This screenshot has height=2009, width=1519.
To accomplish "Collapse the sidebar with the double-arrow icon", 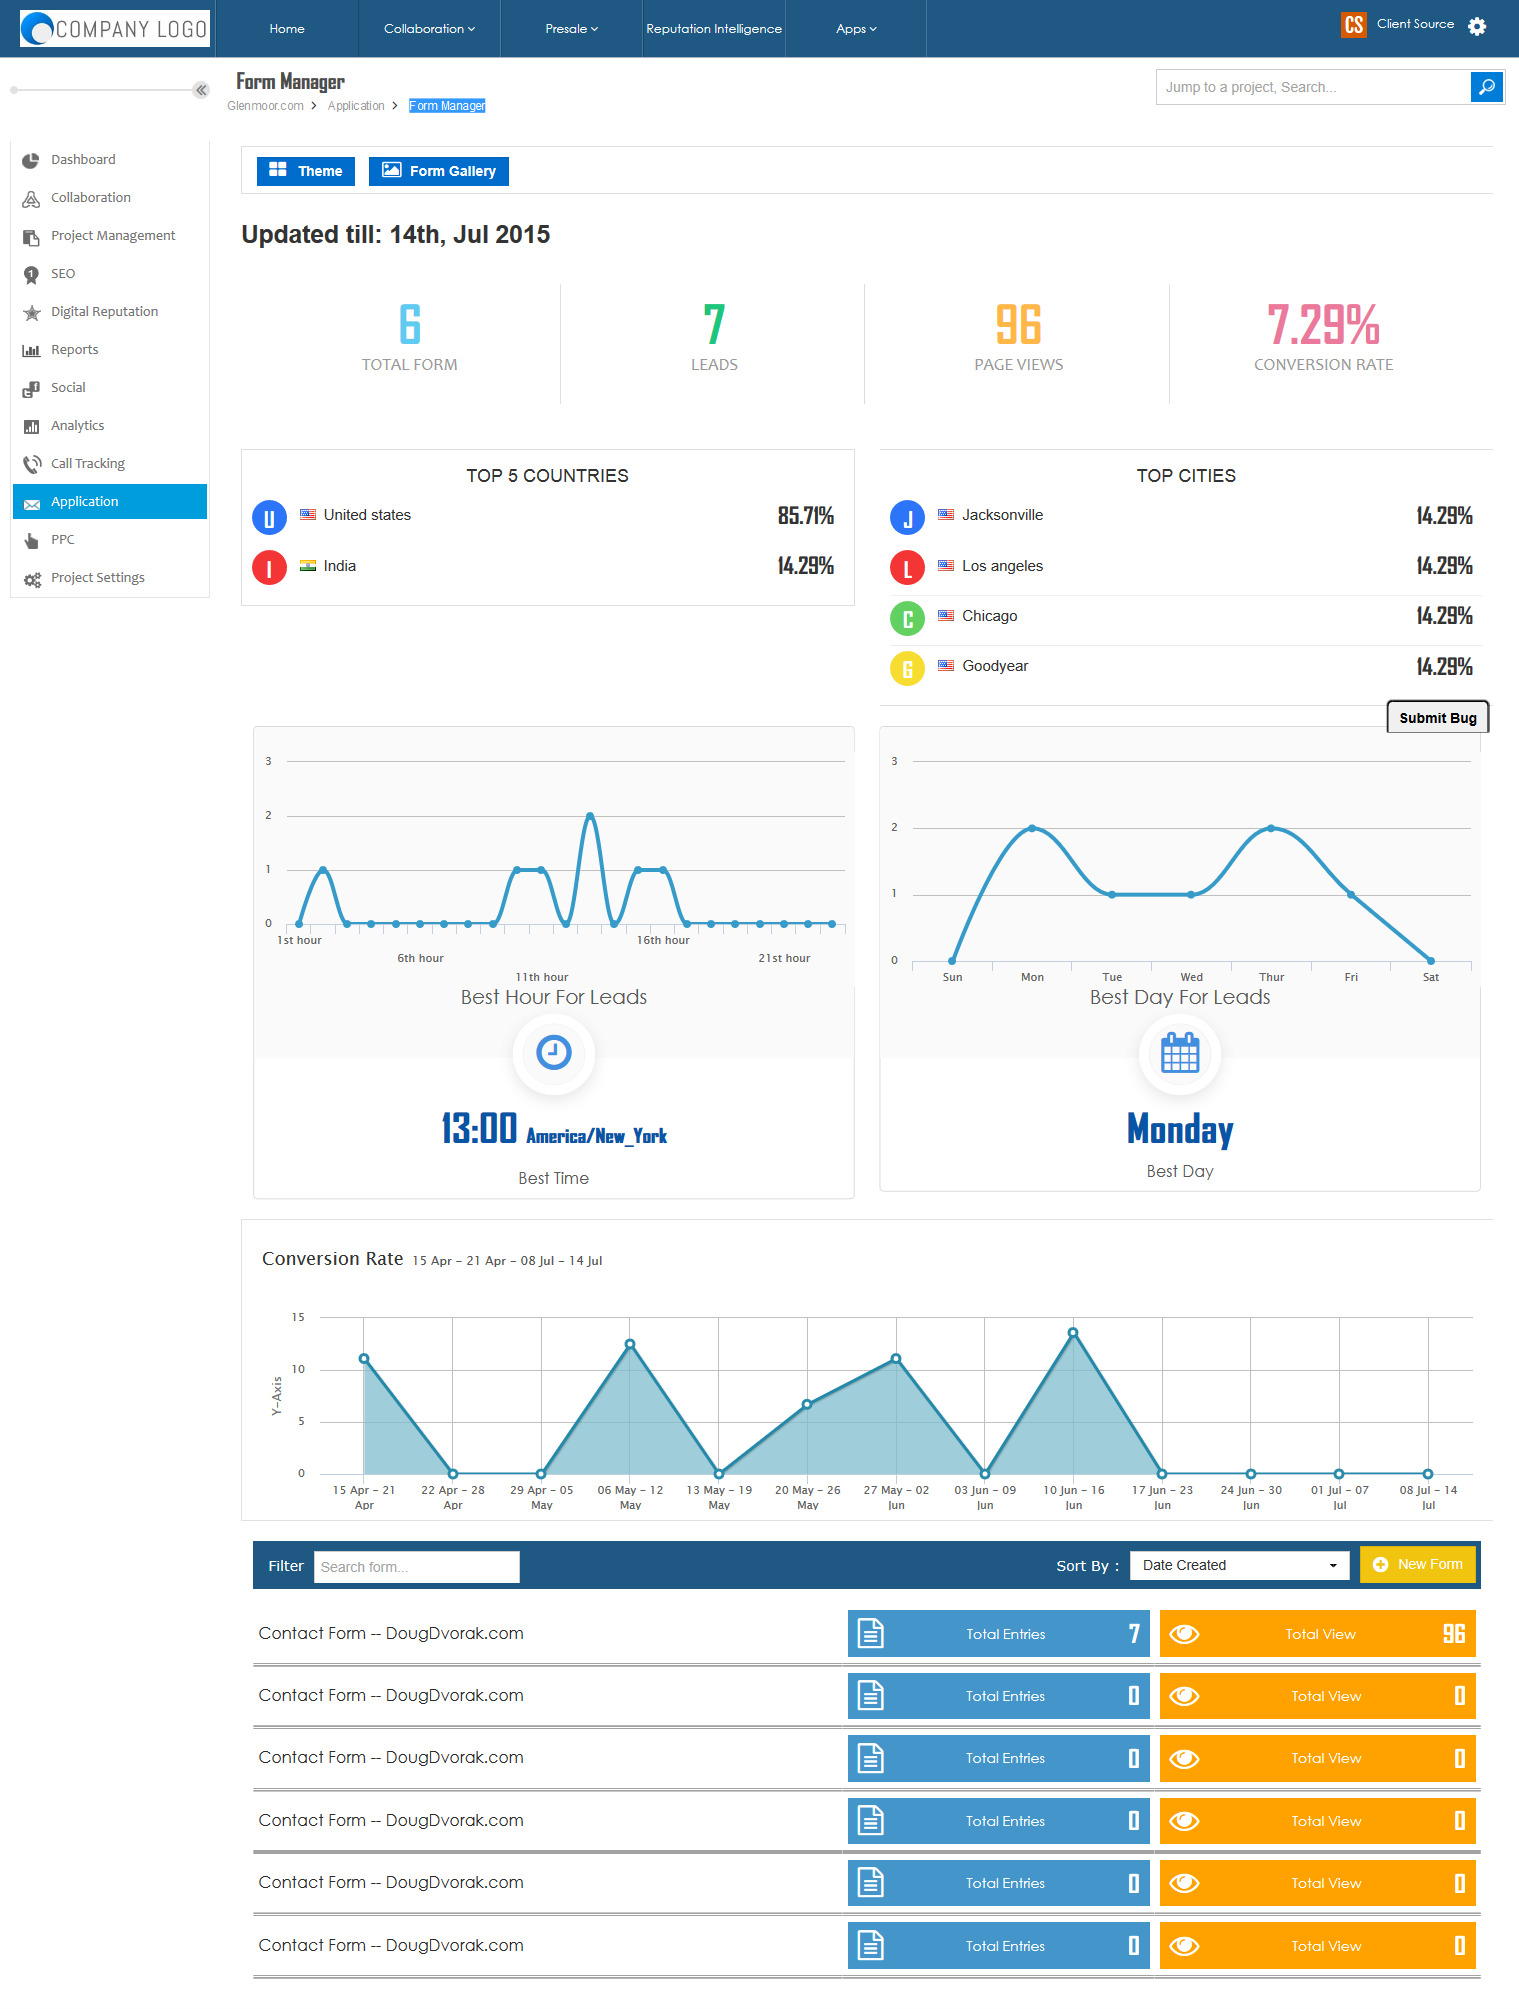I will 201,90.
